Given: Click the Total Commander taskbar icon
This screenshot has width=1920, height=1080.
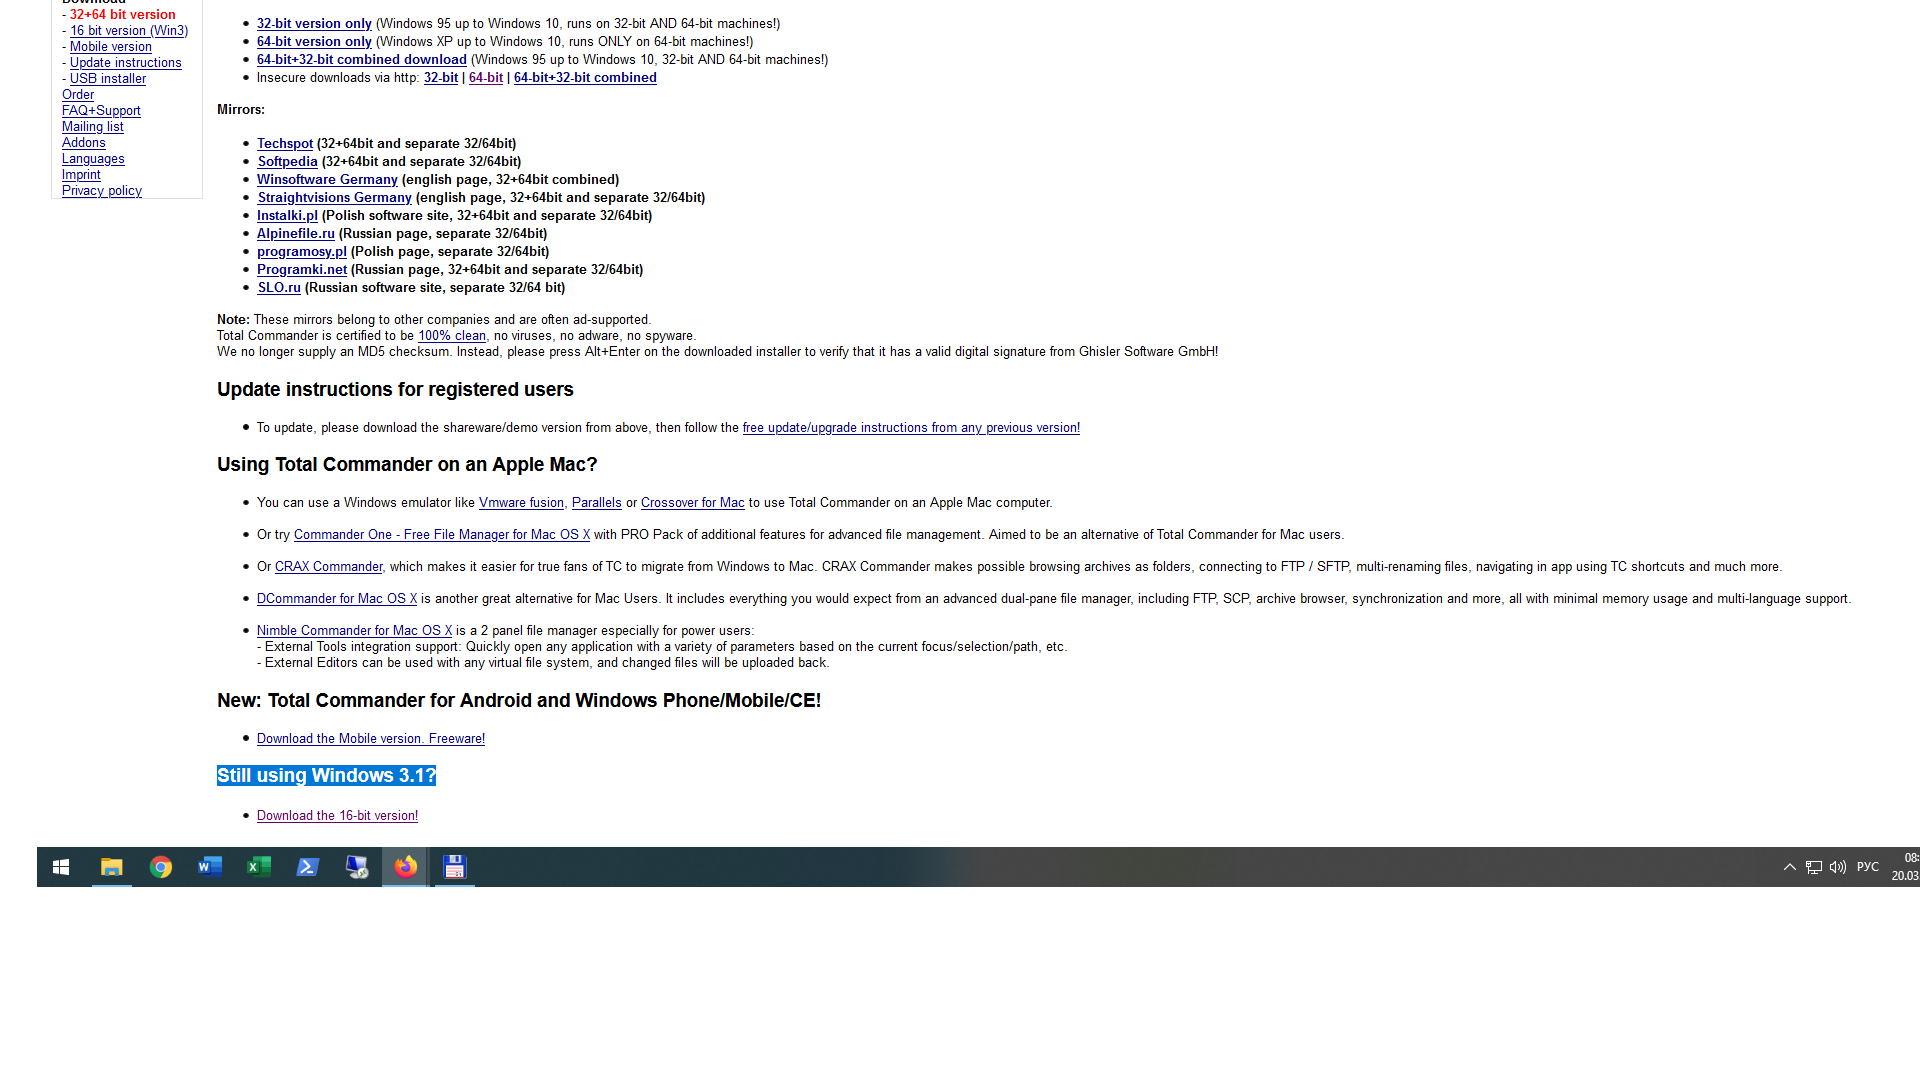Looking at the screenshot, I should click(454, 866).
